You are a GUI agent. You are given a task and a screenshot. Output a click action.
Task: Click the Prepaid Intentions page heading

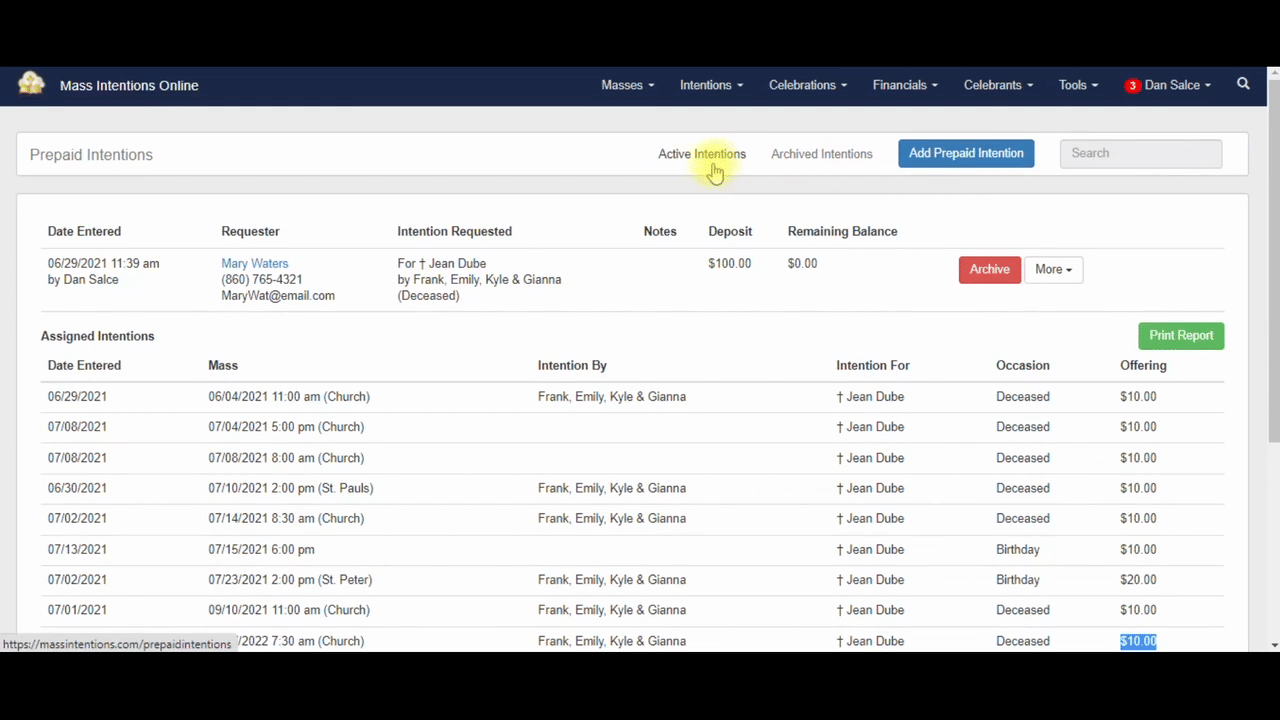[91, 155]
